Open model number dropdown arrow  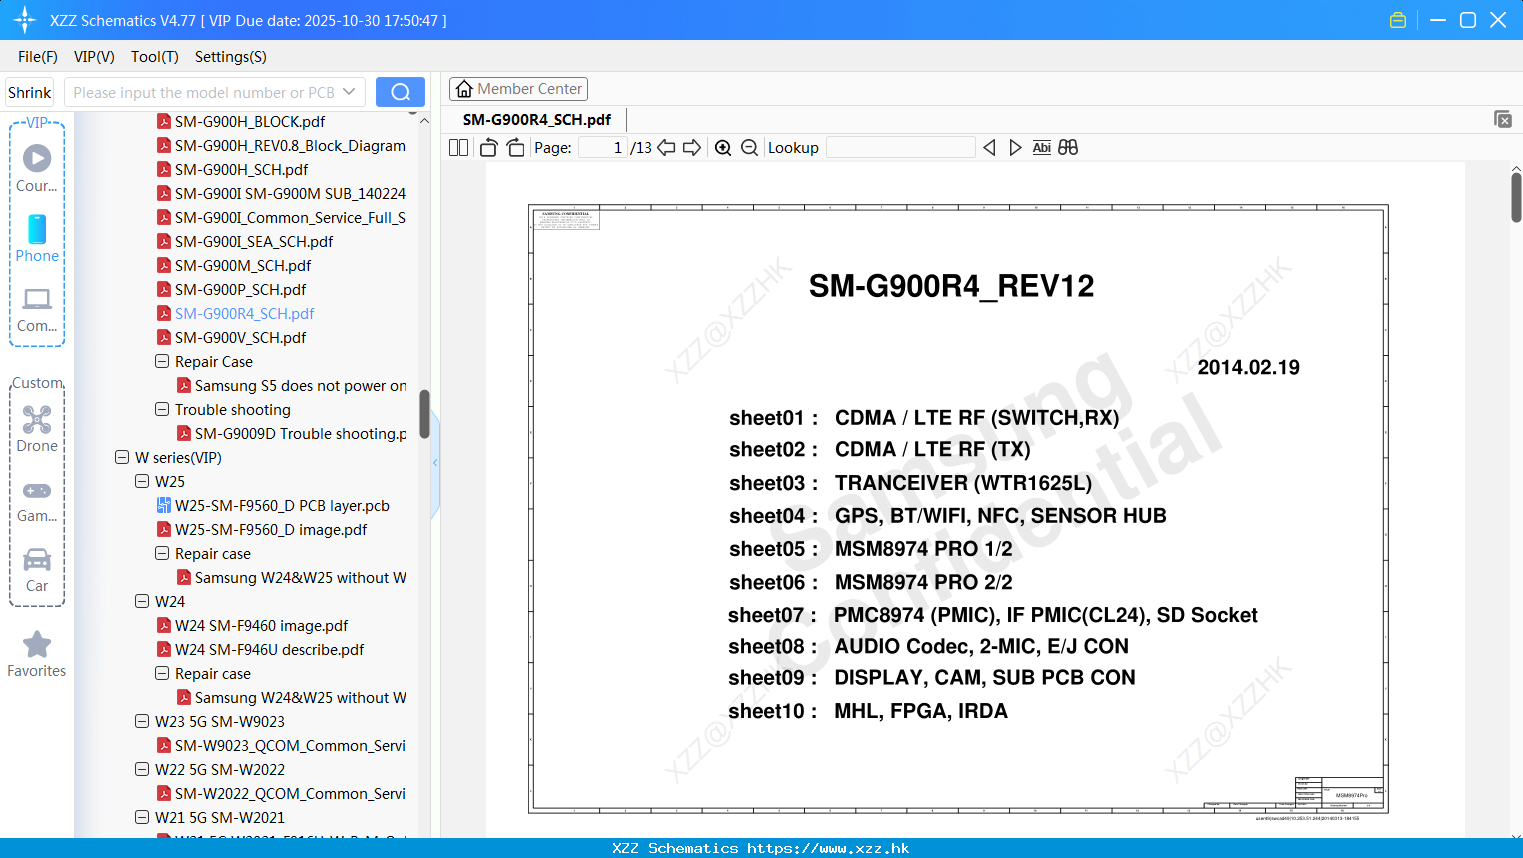pyautogui.click(x=349, y=92)
